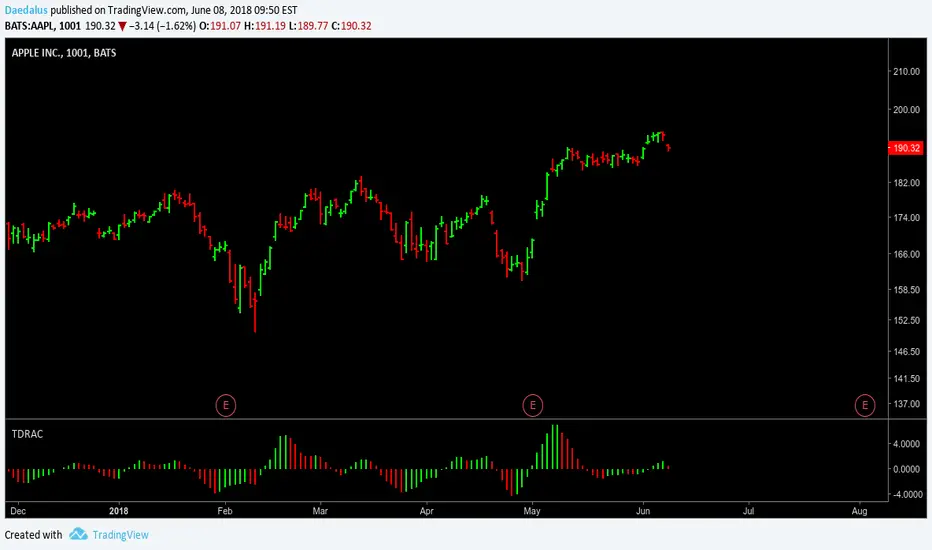Click the 158.50 price axis label

pos(906,290)
